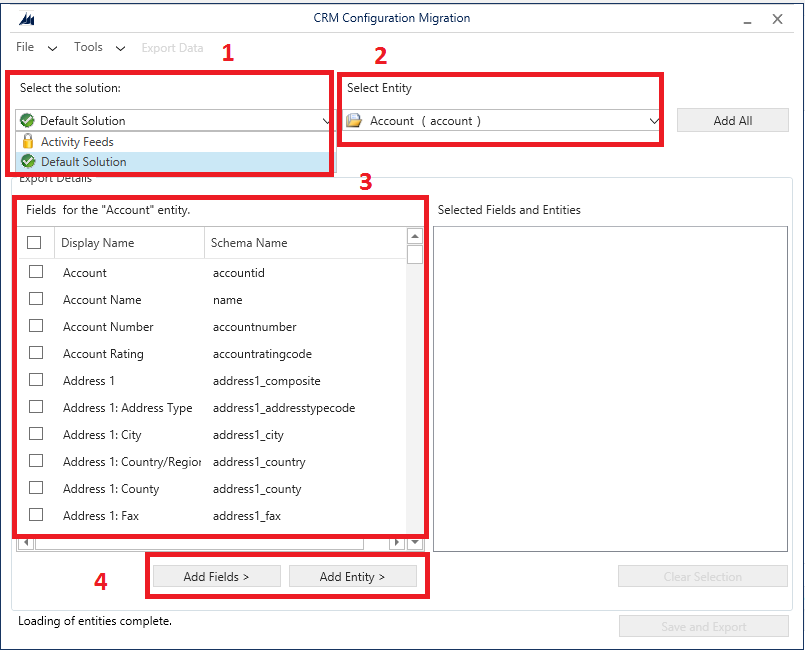Toggle the select-all fields header checkbox

pos(35,242)
